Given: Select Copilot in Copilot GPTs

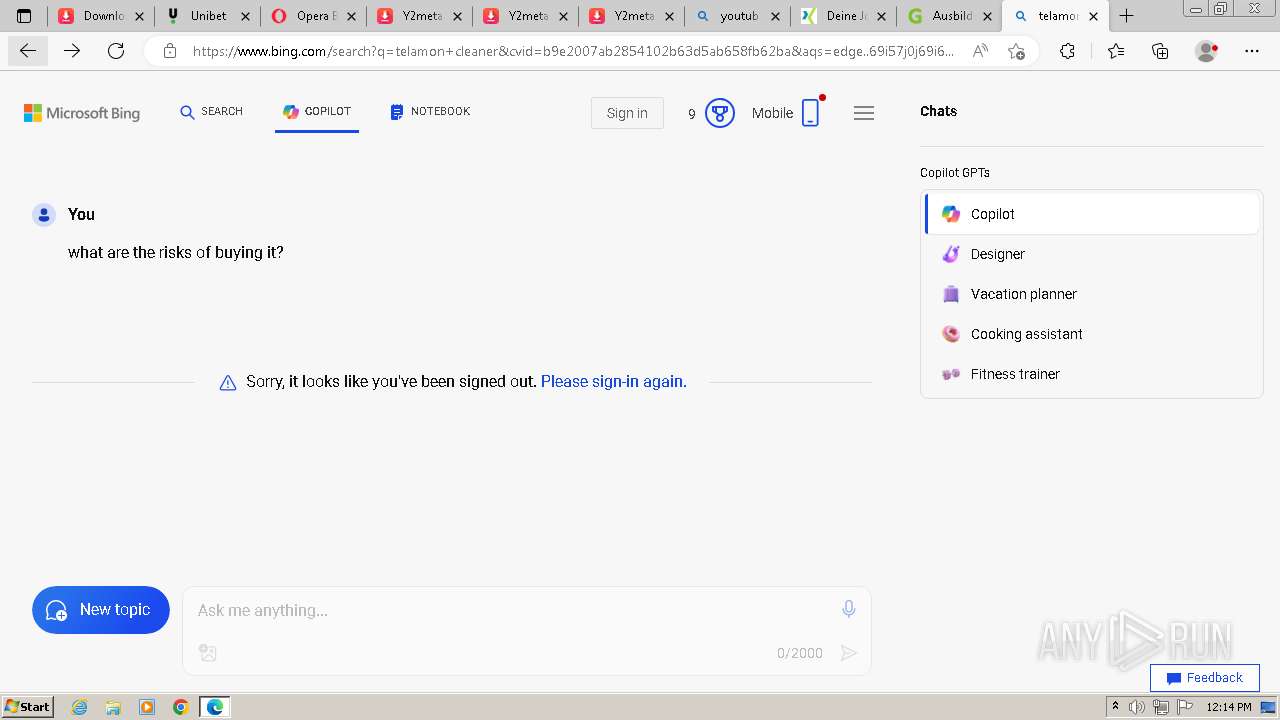Looking at the screenshot, I should tap(1092, 214).
